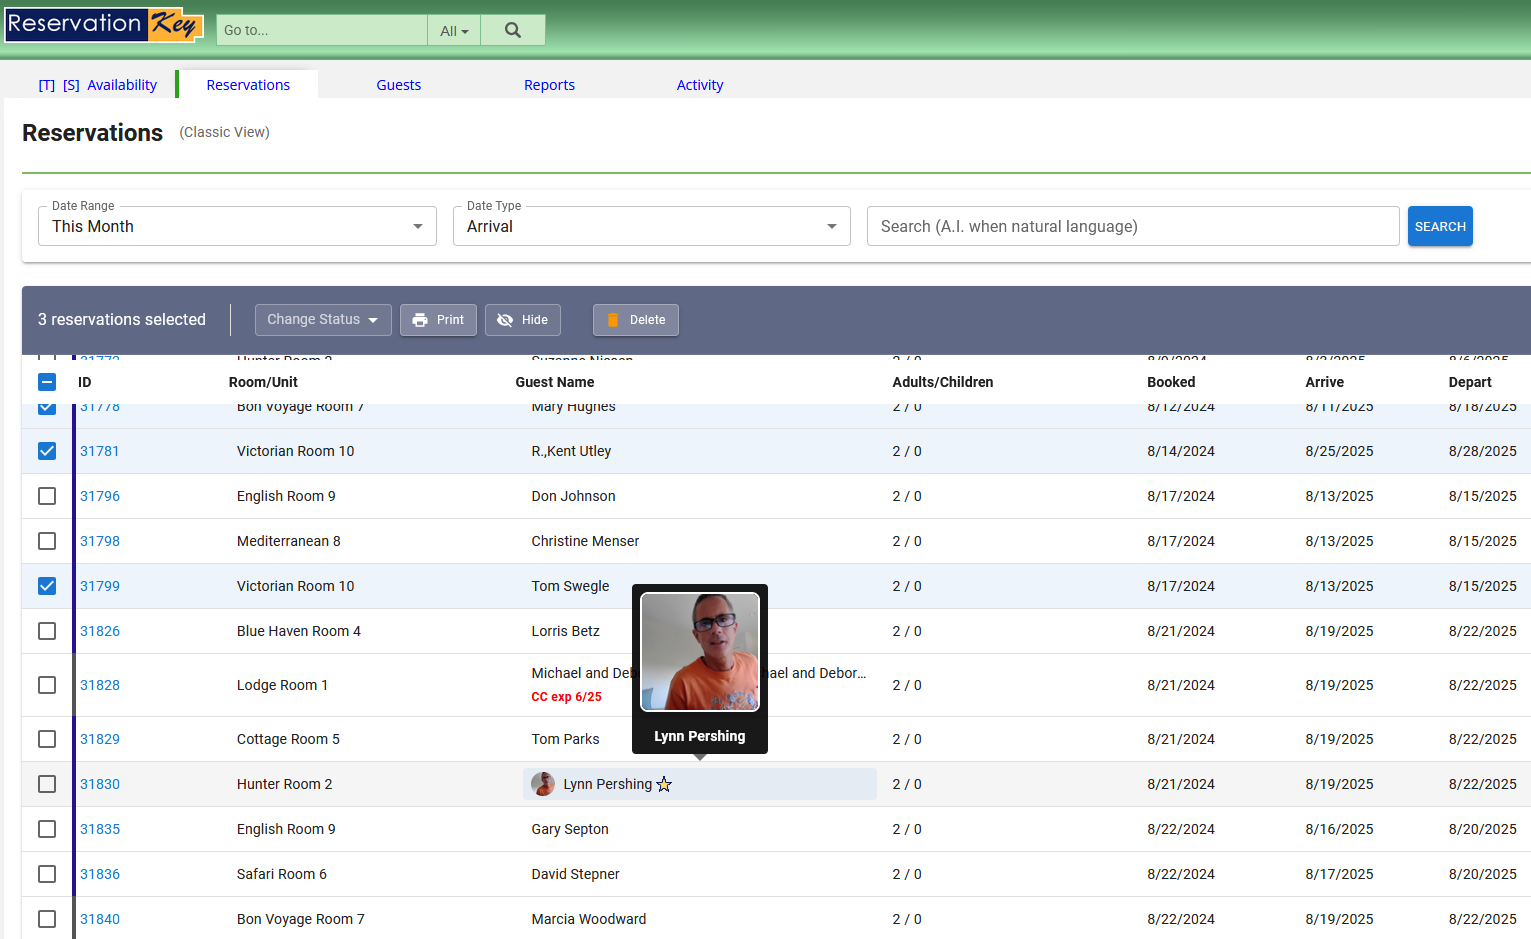Viewport: 1531px width, 939px height.
Task: Click the Reservation Key logo
Action: pos(104,25)
